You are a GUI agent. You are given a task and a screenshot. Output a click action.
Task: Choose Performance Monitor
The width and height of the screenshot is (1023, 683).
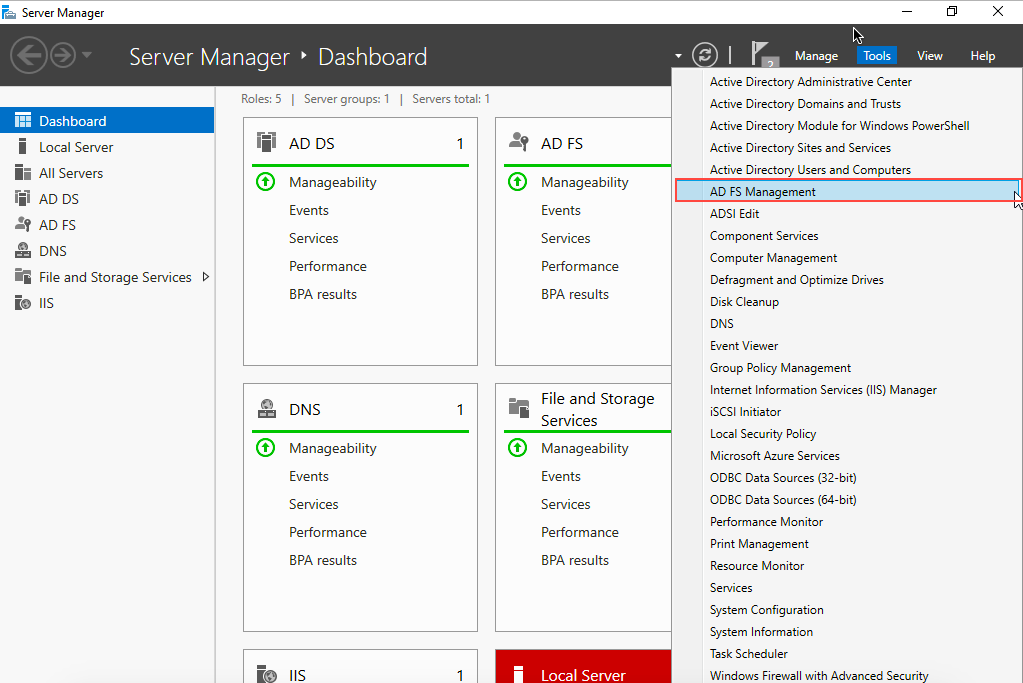point(767,522)
